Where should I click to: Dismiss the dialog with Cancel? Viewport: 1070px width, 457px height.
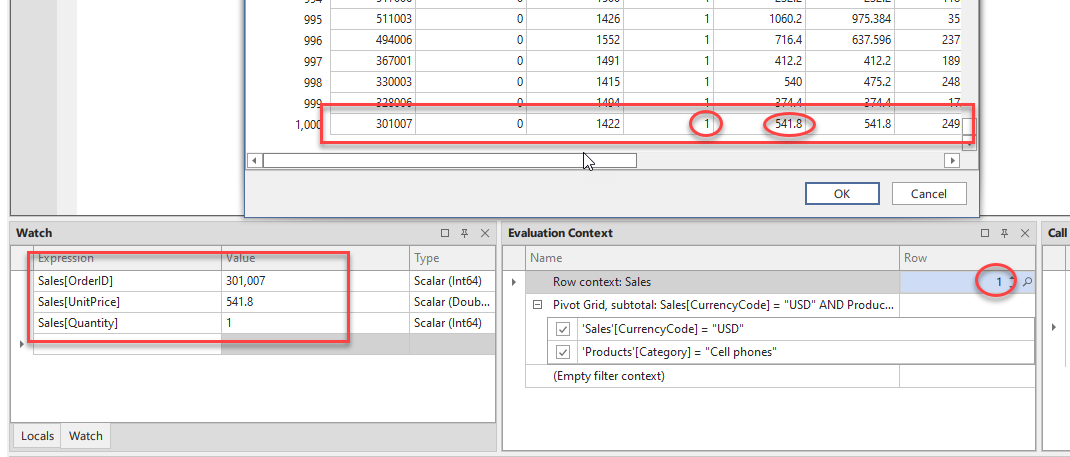point(929,194)
